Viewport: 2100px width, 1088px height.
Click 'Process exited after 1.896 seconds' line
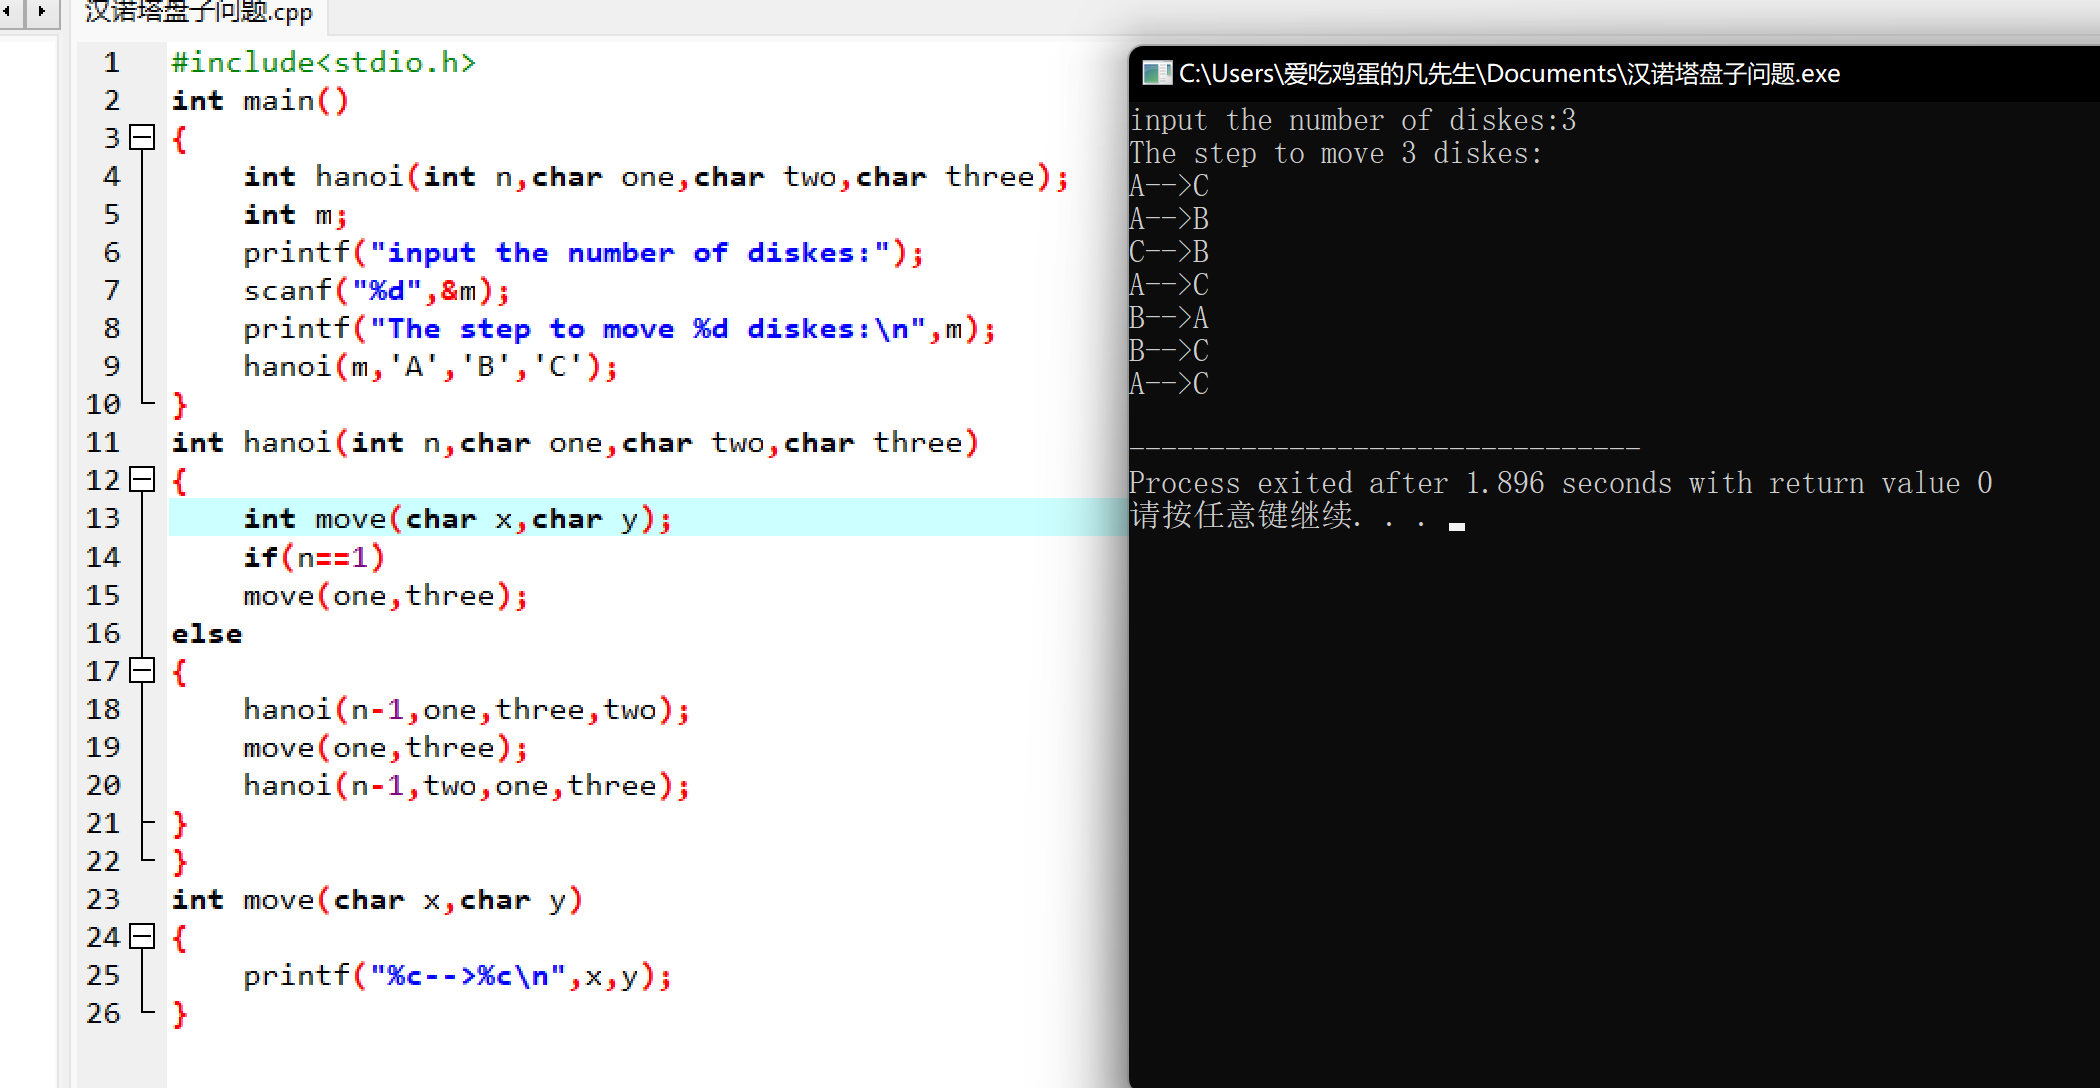coord(1561,484)
